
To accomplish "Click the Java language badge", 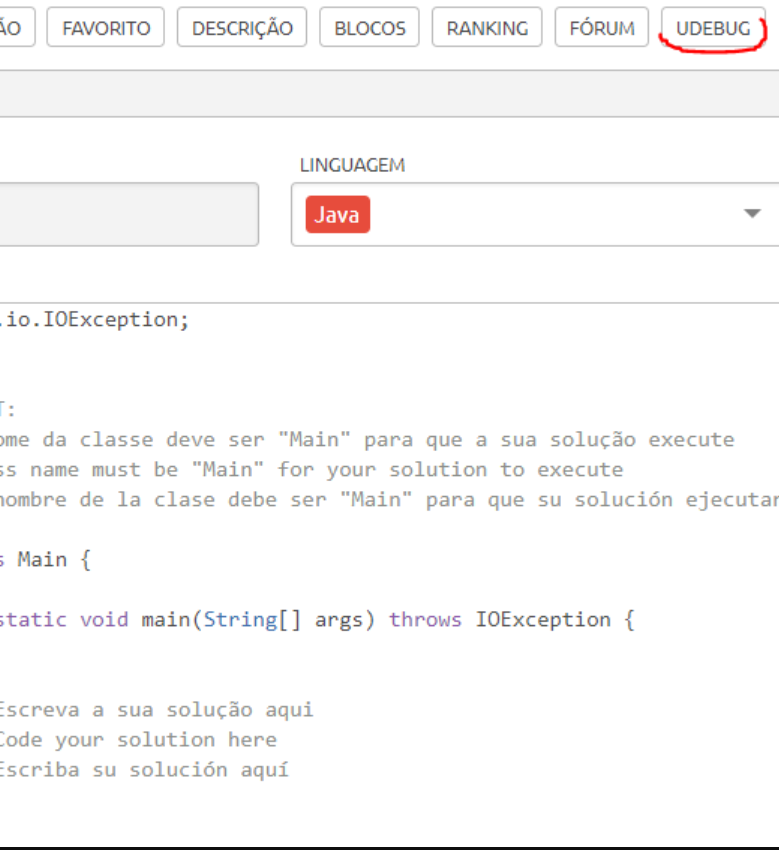I will pos(338,215).
